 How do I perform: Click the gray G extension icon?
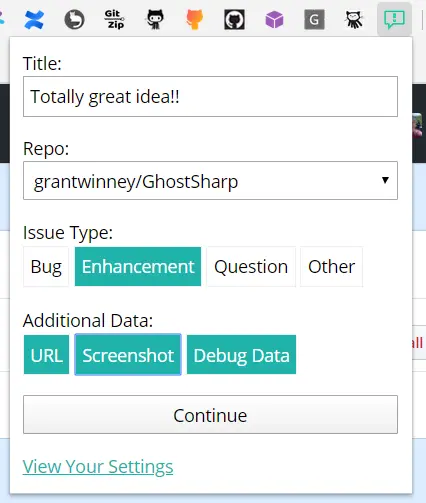tap(314, 20)
